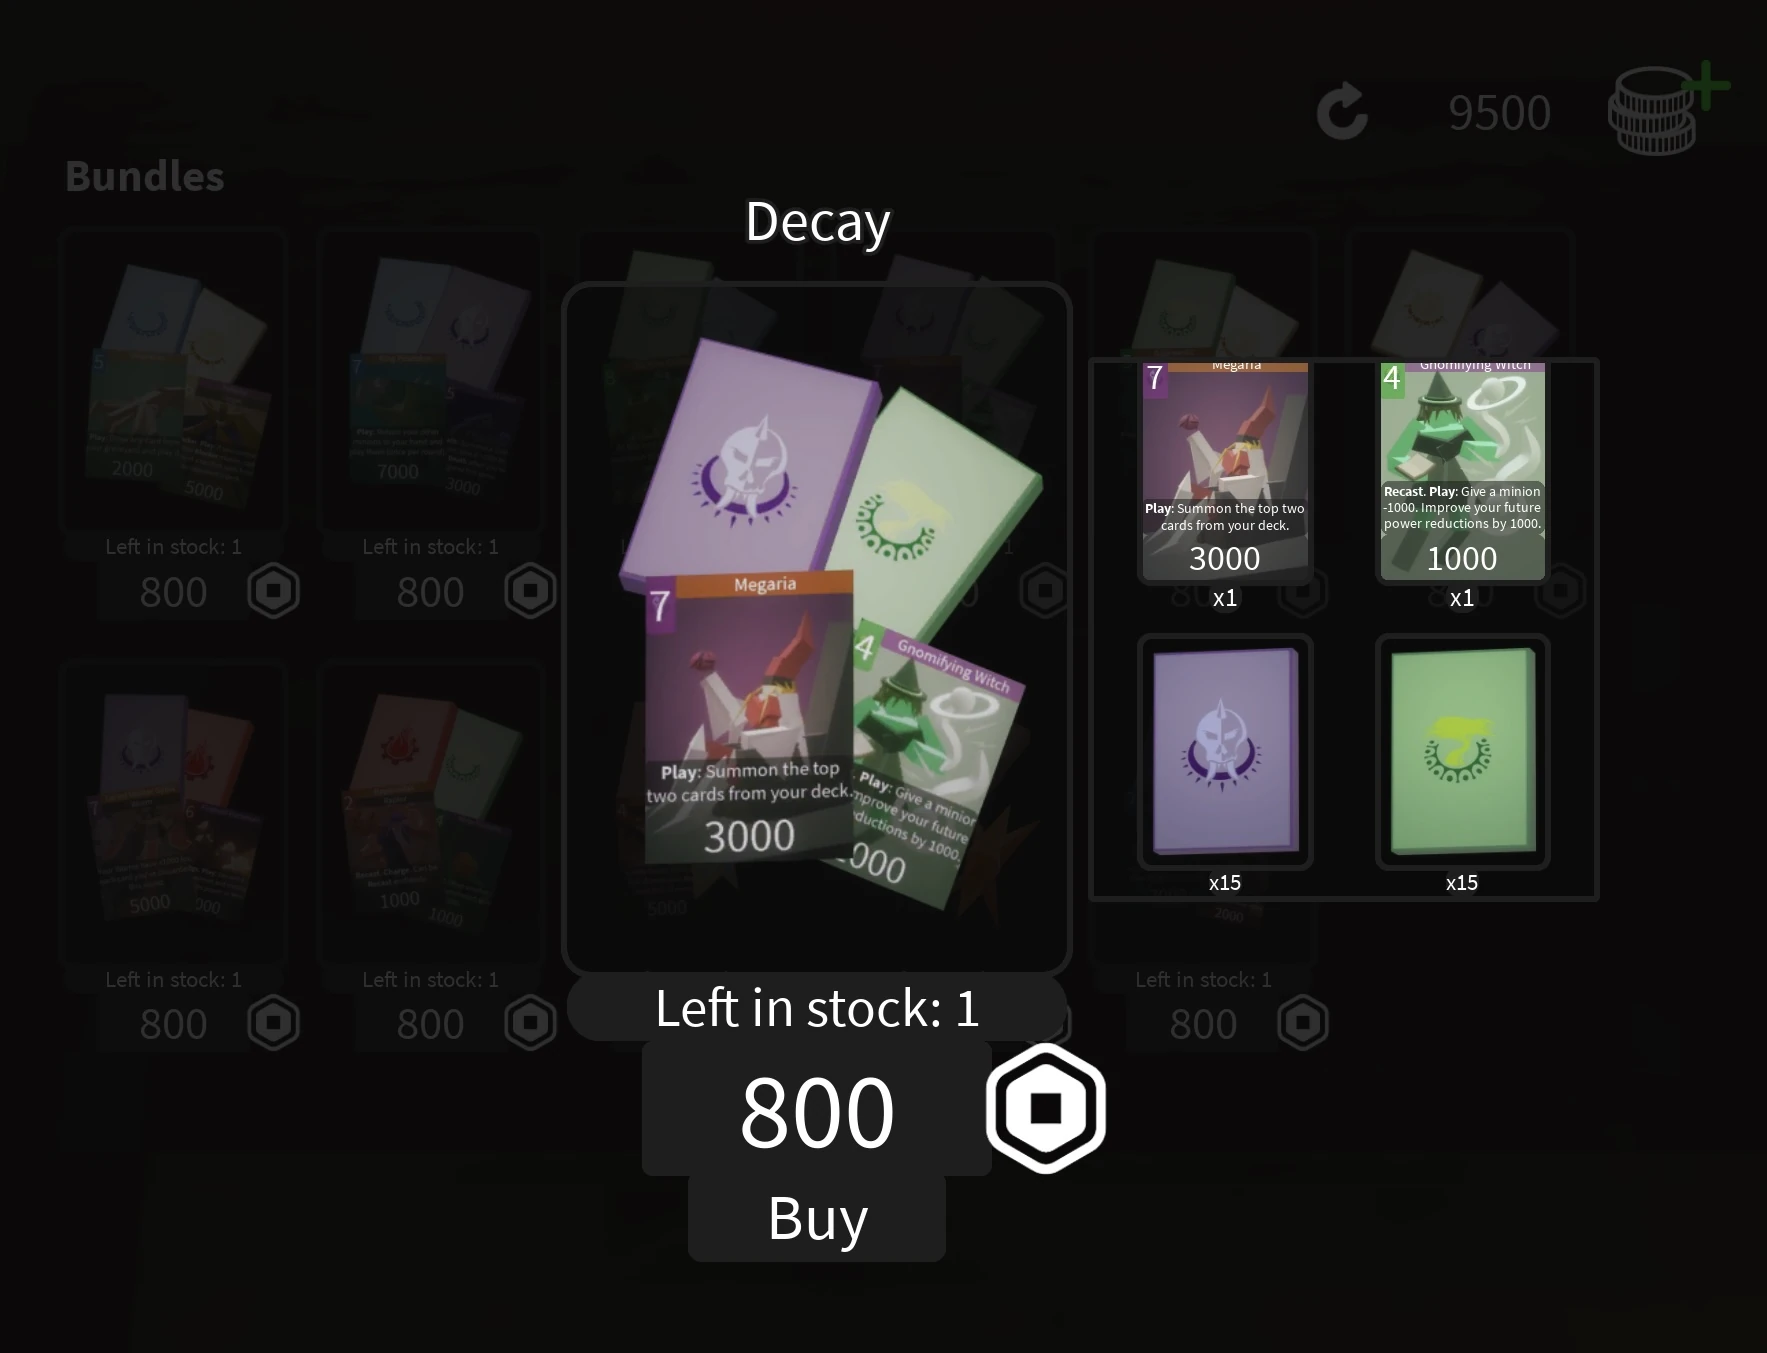Click the refresh arrow icon near the coin balance
The image size is (1767, 1353).
coord(1342,112)
